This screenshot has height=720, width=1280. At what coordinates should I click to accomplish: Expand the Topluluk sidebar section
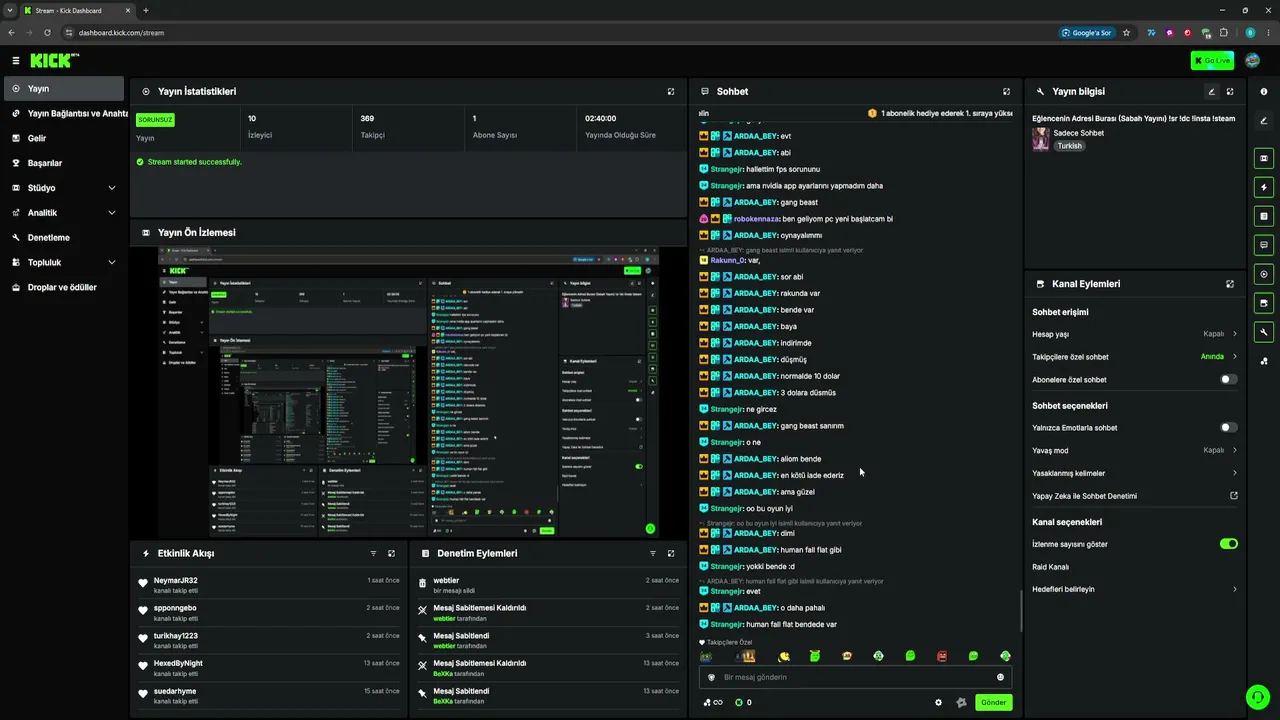65,263
